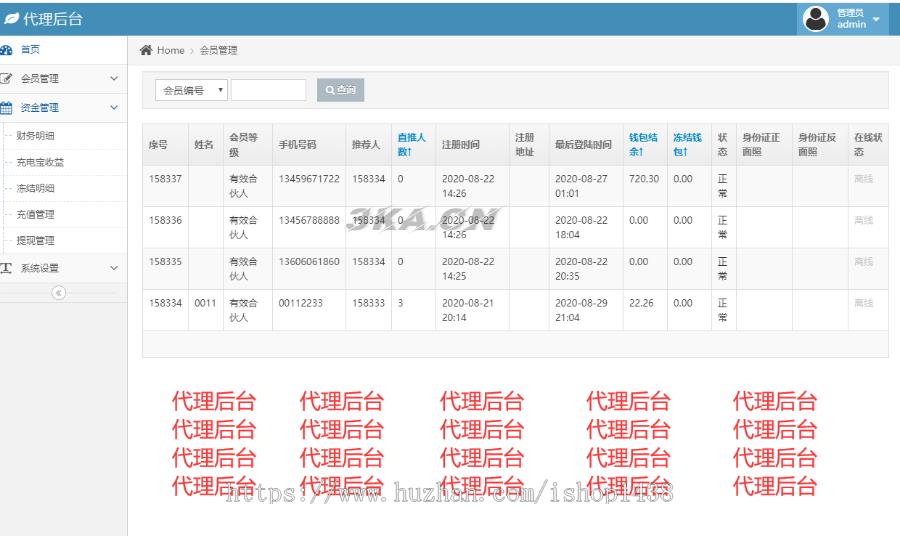
Task: Open the 财务明细 submenu item
Action: point(36,136)
